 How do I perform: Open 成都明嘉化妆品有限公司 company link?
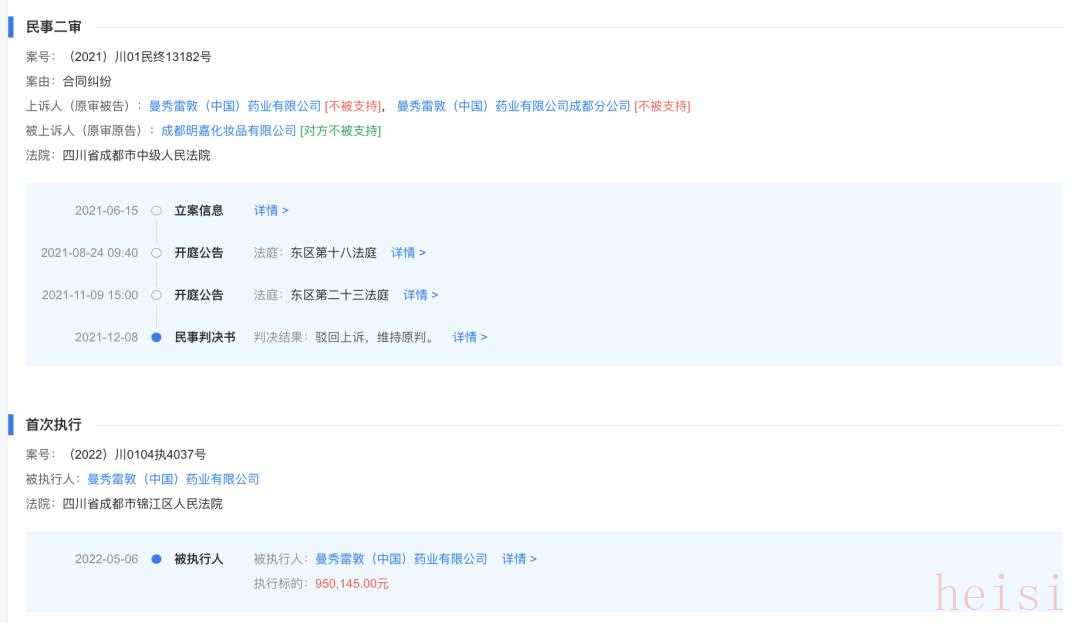point(229,131)
